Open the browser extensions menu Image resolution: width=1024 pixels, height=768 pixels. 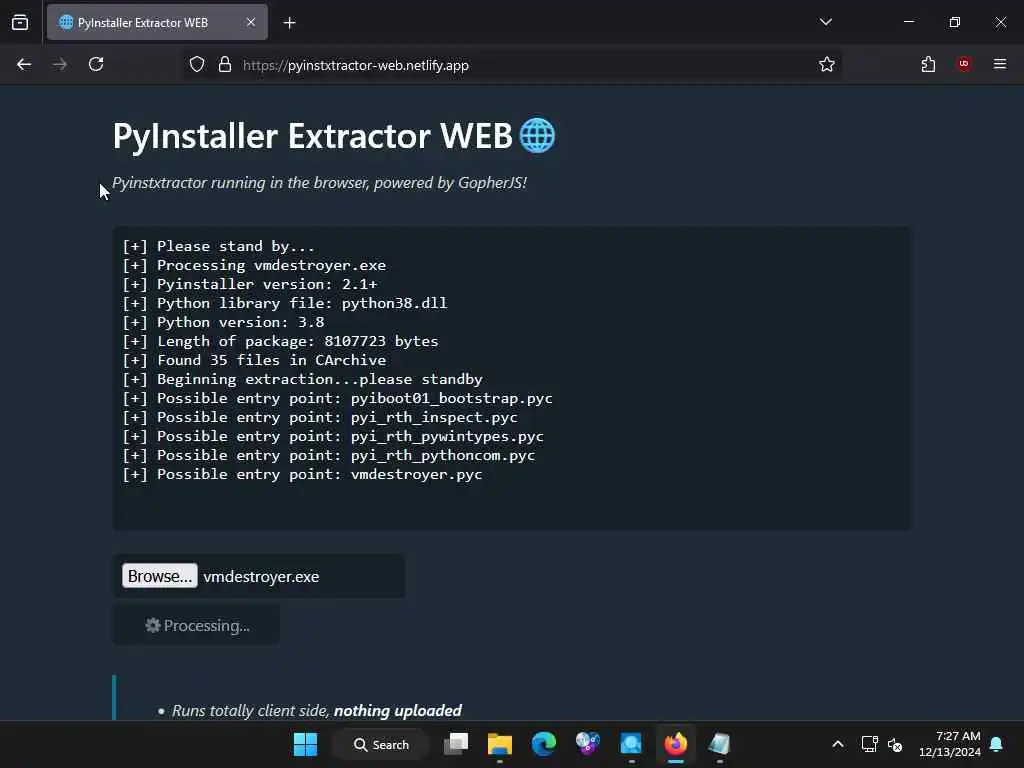[928, 64]
